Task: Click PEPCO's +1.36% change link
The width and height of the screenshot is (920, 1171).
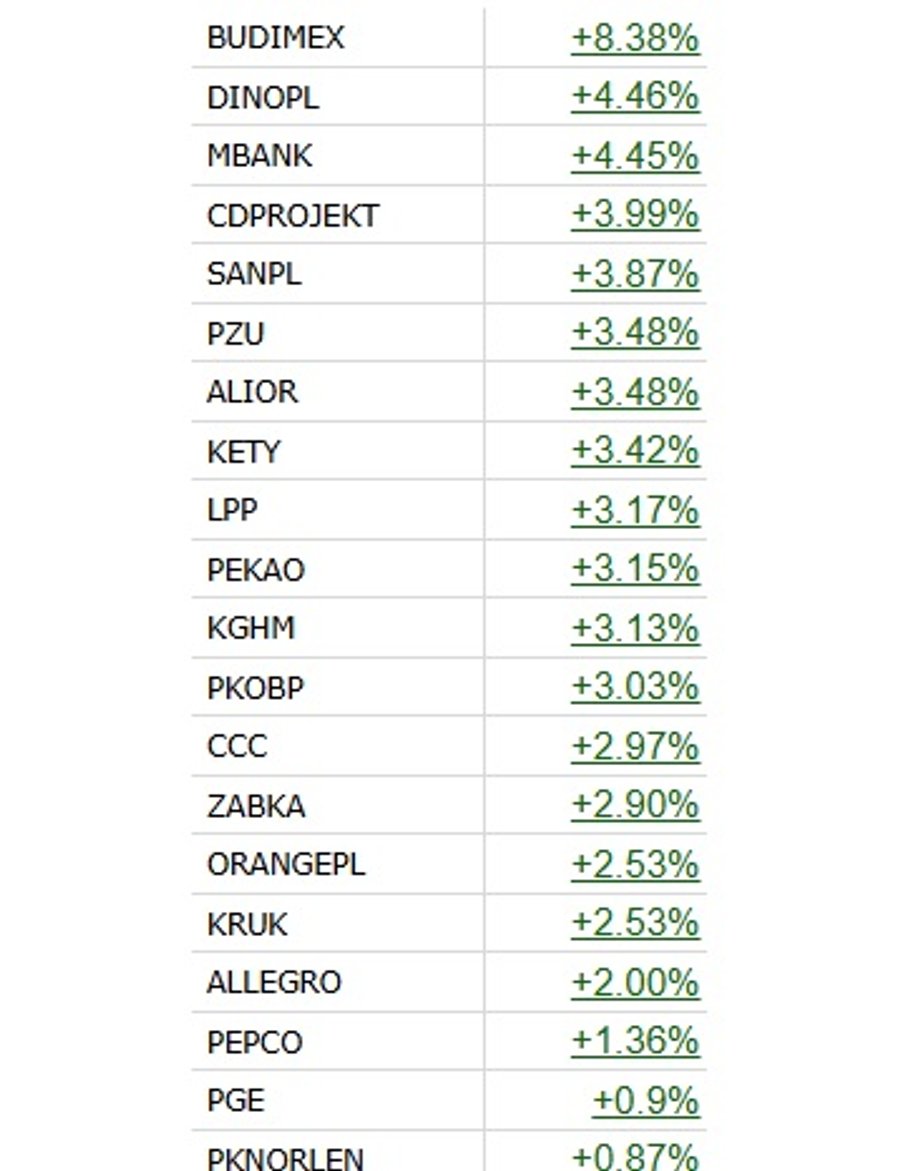Action: pos(635,1040)
